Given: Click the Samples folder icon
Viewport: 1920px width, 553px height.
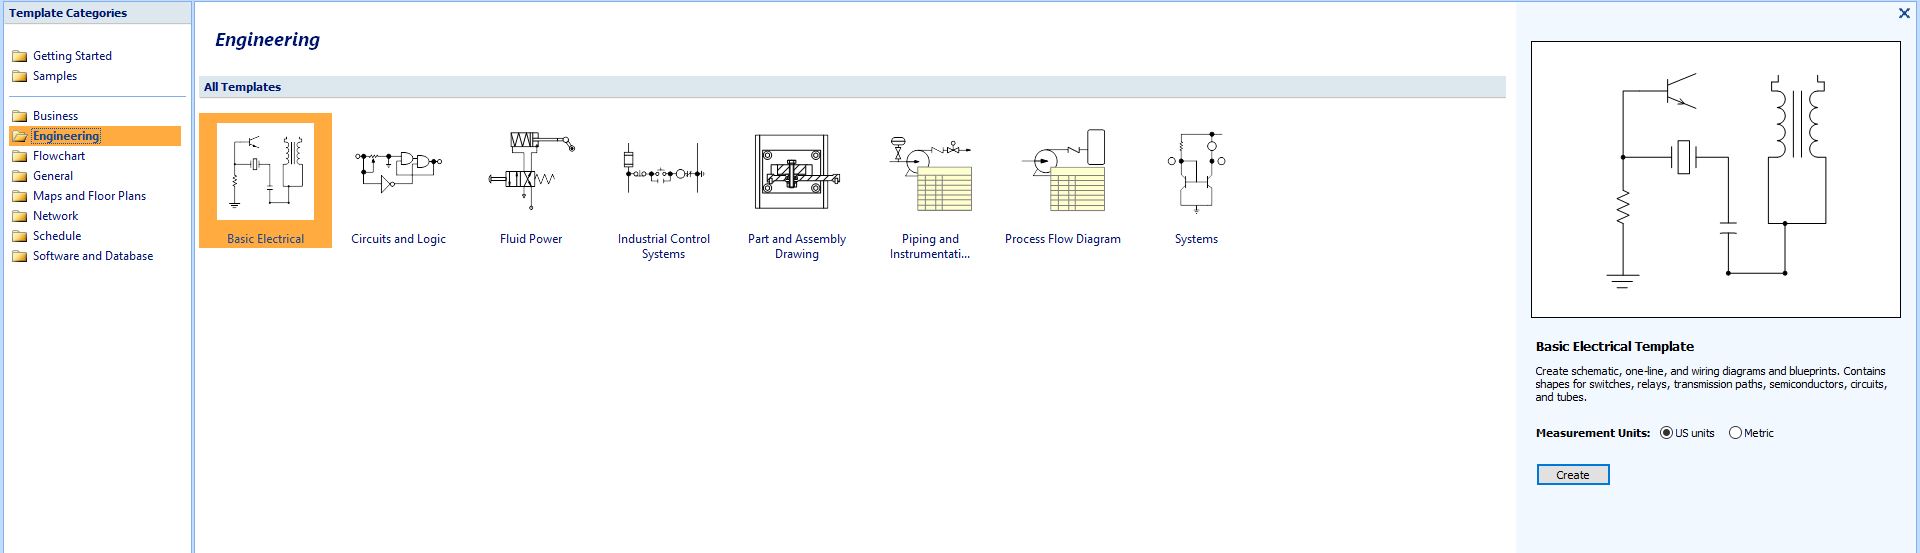Looking at the screenshot, I should tap(19, 76).
